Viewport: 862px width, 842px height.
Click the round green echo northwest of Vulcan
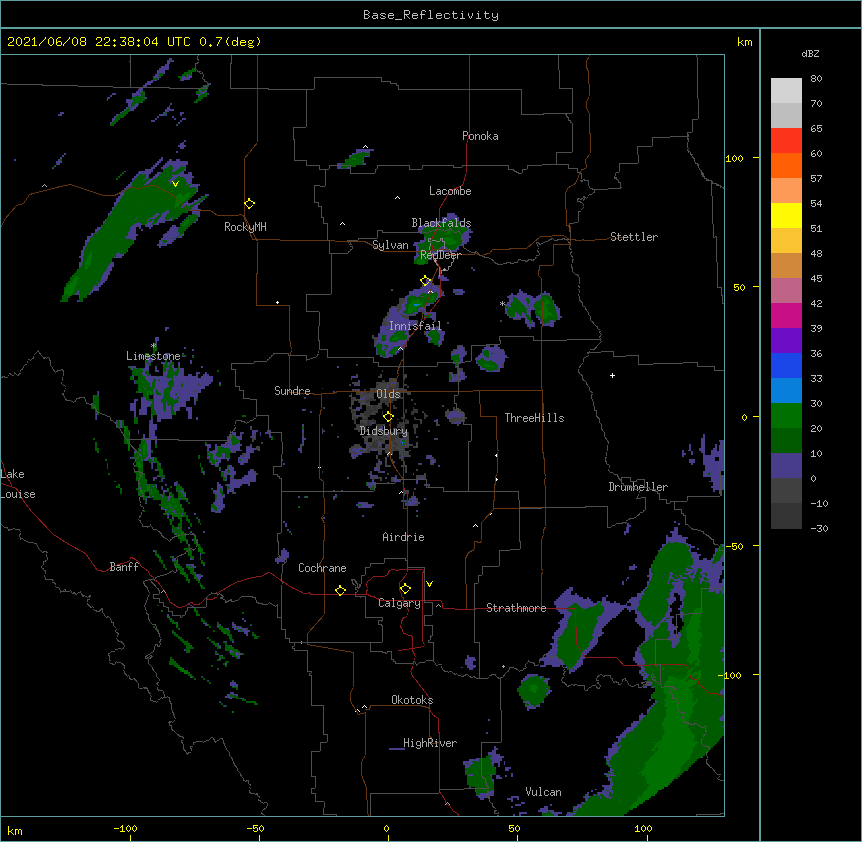pos(533,691)
